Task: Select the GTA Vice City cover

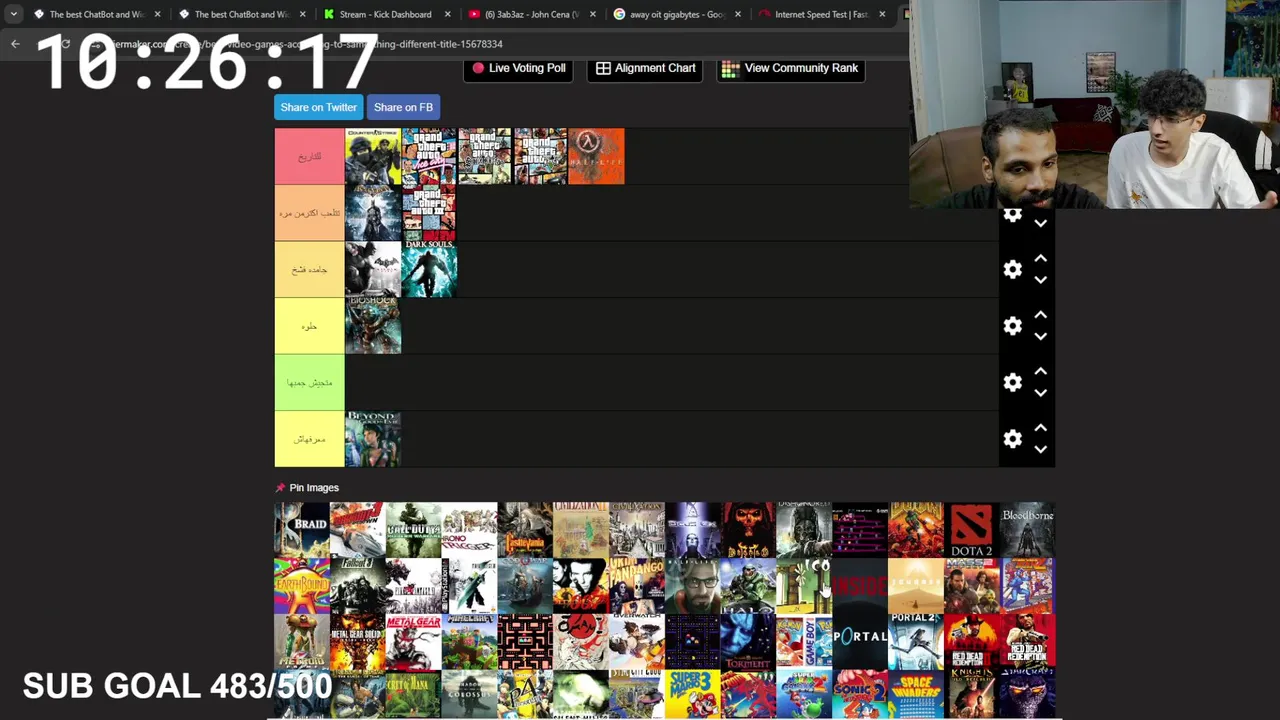Action: pyautogui.click(x=429, y=156)
